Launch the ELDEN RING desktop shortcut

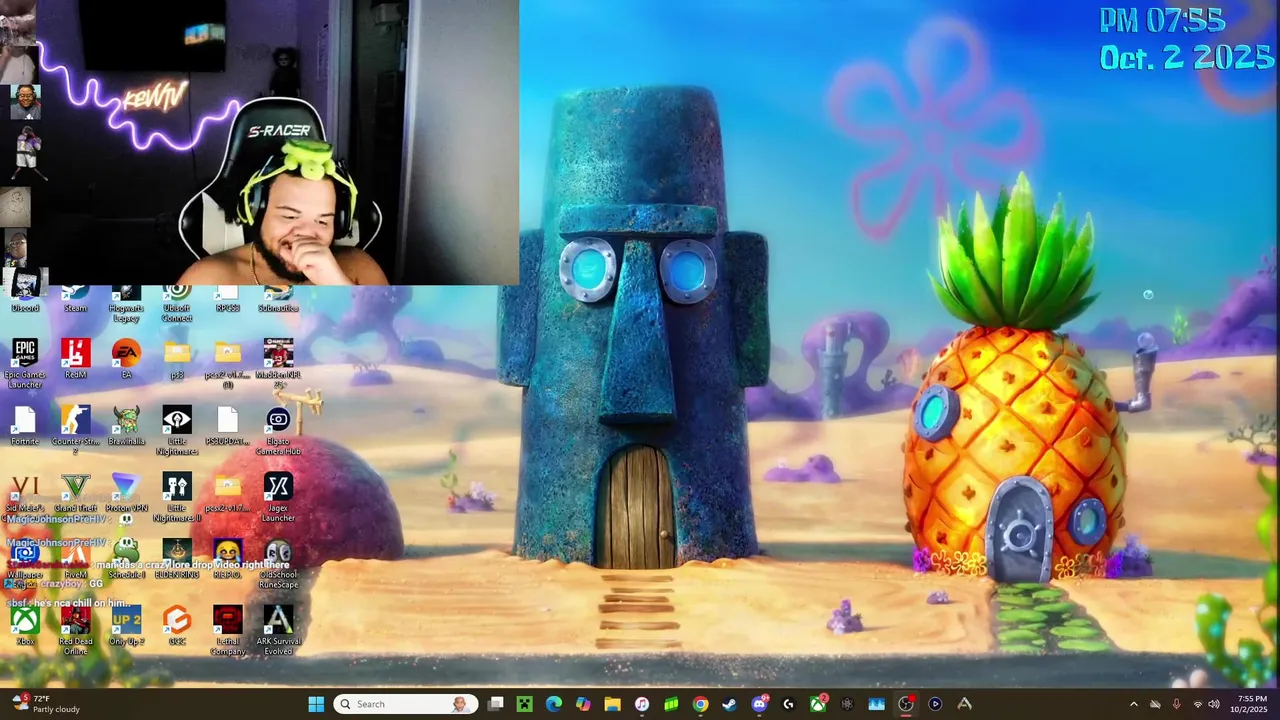tap(177, 560)
